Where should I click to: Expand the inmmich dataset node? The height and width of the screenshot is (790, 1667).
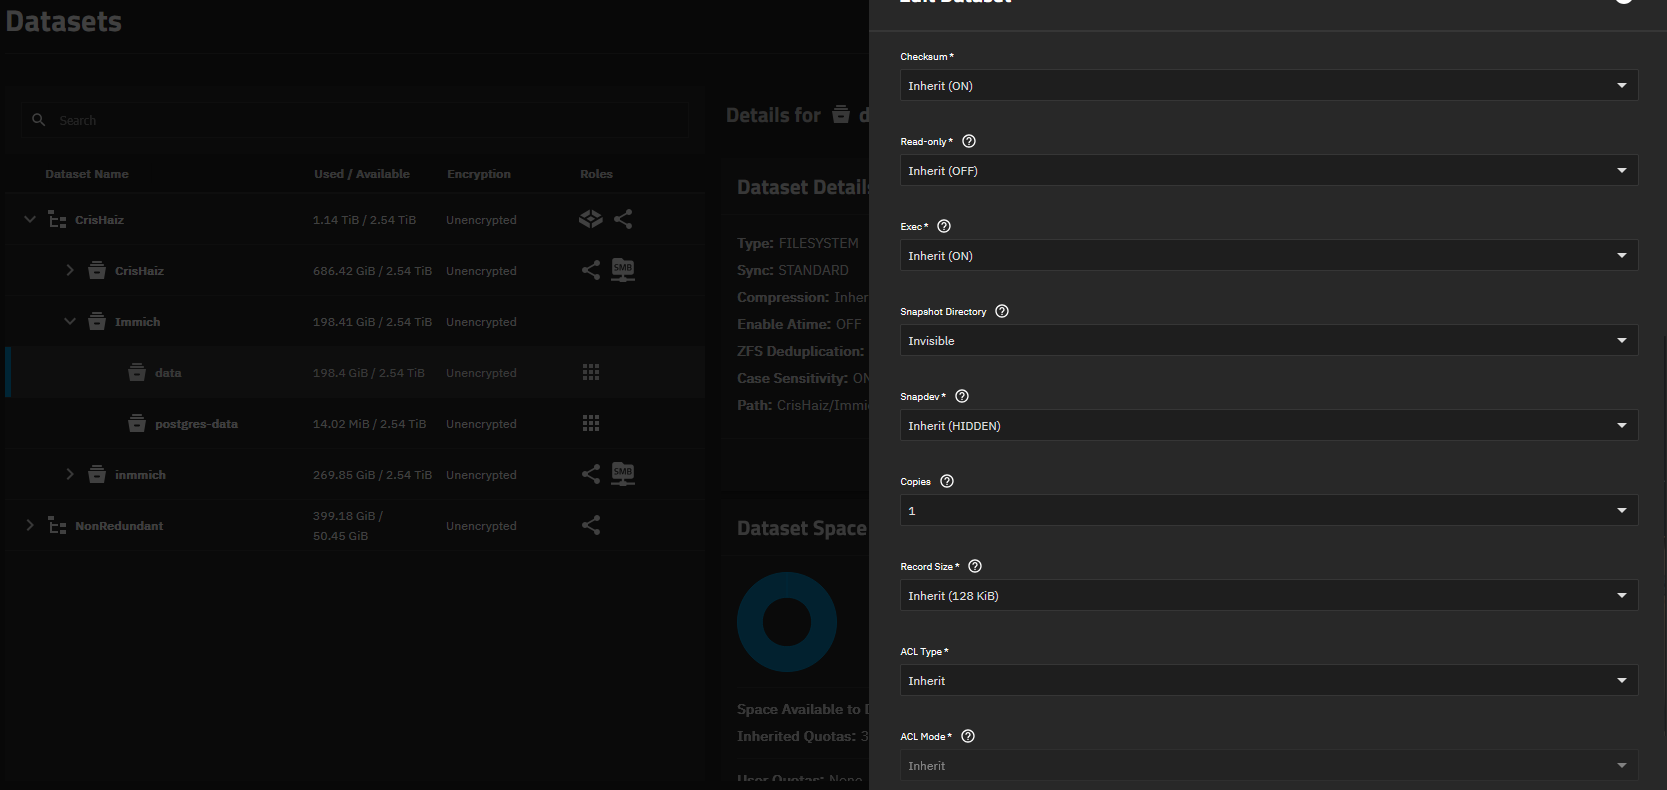click(x=70, y=475)
